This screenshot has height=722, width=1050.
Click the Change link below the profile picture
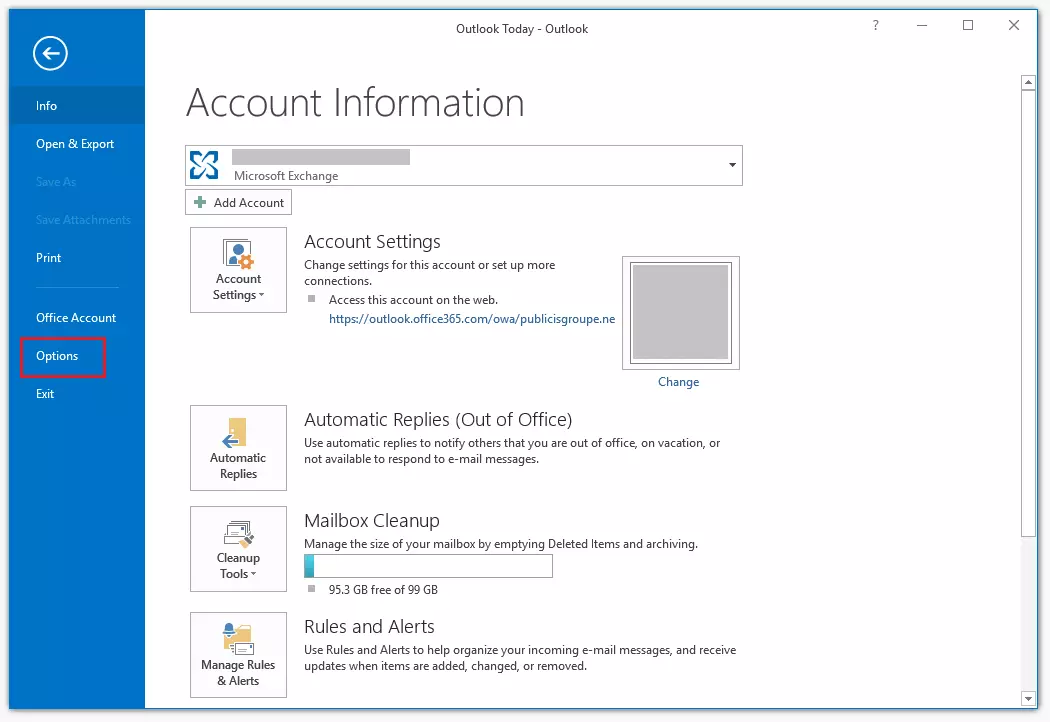coord(678,381)
